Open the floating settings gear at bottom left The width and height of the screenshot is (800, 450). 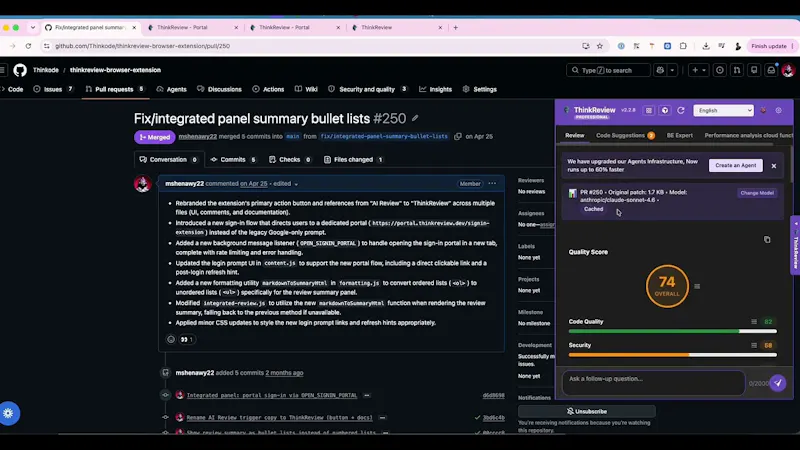point(8,413)
